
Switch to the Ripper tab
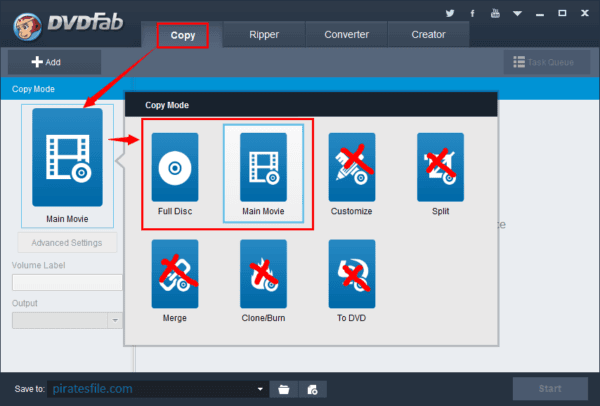pyautogui.click(x=264, y=35)
